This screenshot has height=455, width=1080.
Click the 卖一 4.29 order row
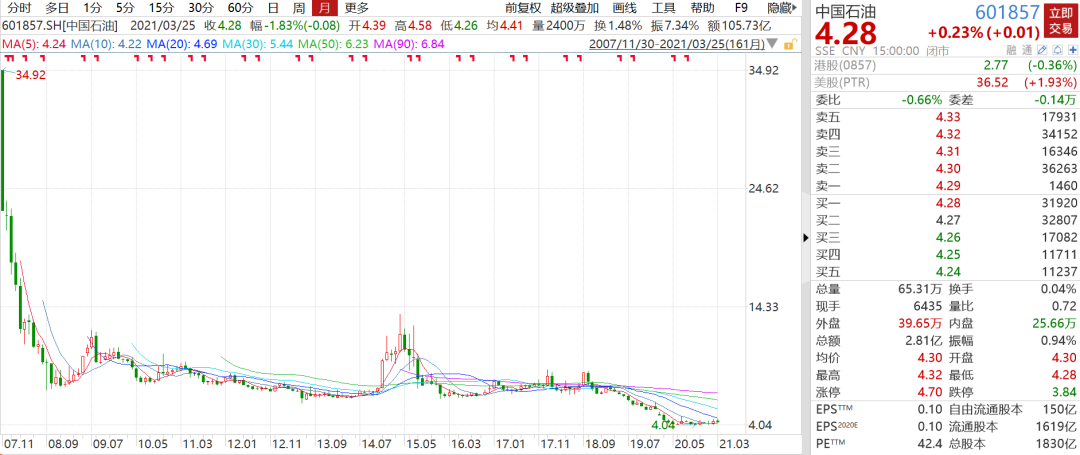946,185
